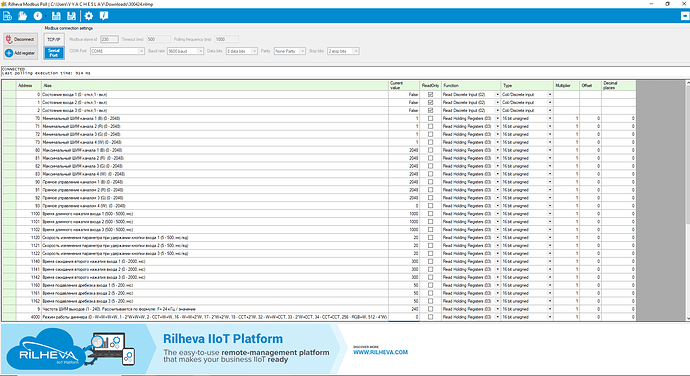Click the Add register button
The height and width of the screenshot is (376, 690).
point(20,53)
